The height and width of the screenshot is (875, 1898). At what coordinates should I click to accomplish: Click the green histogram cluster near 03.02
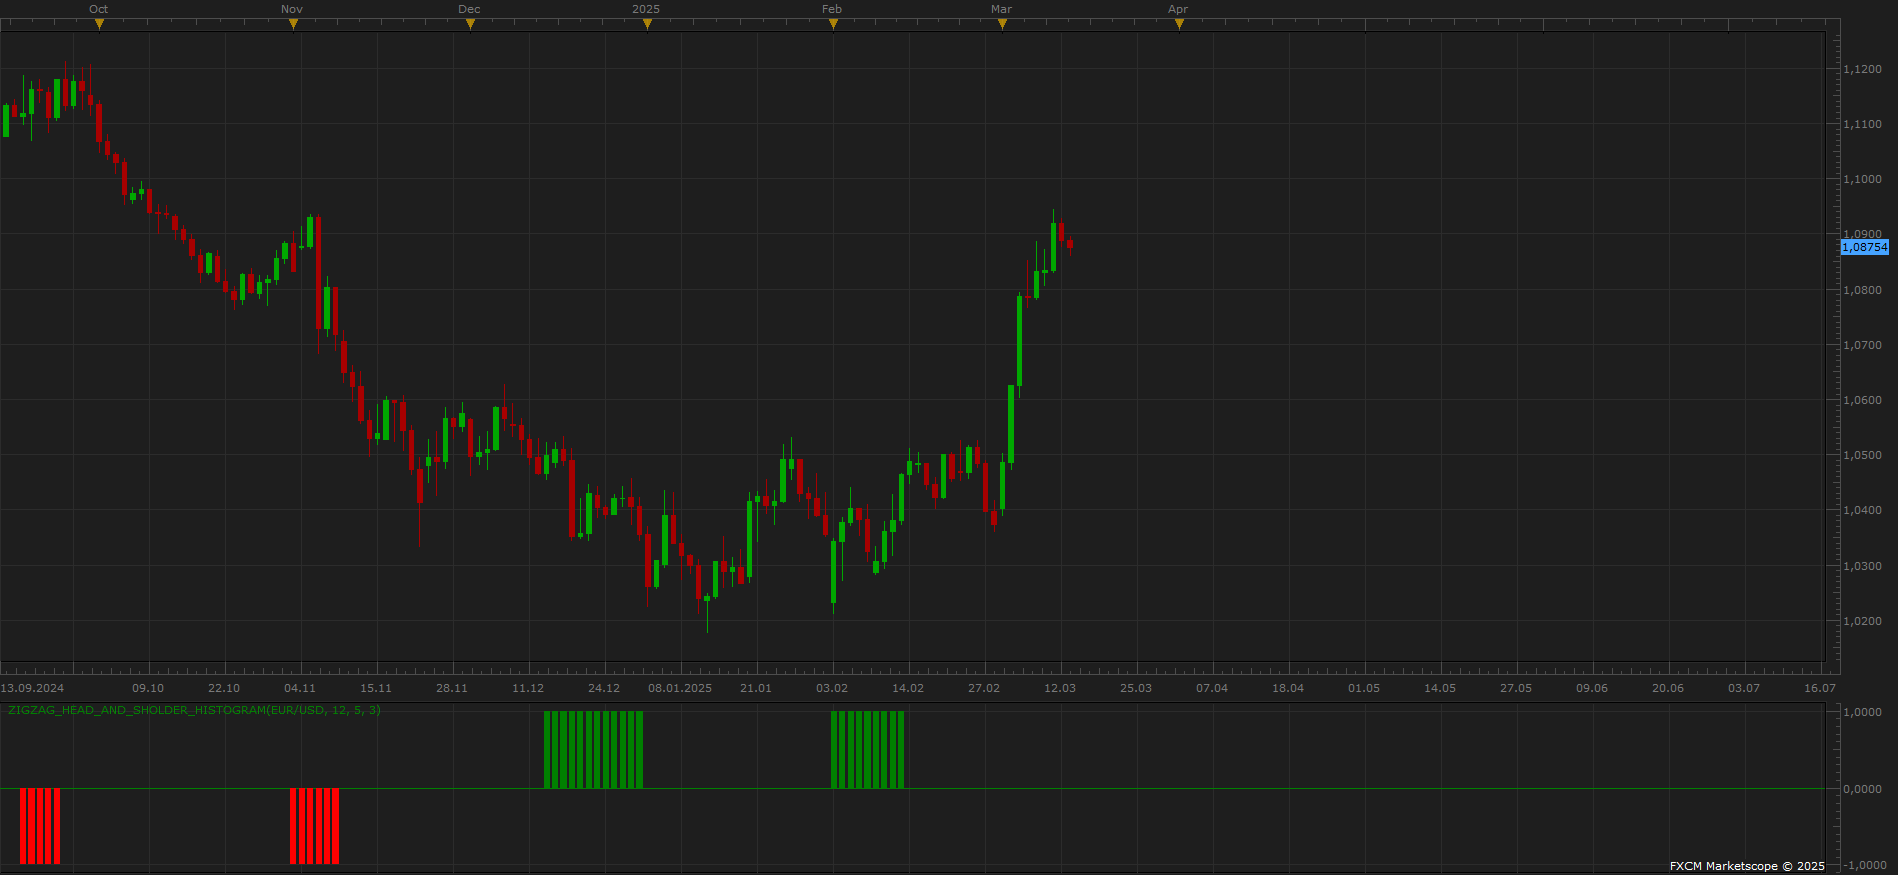(x=867, y=750)
